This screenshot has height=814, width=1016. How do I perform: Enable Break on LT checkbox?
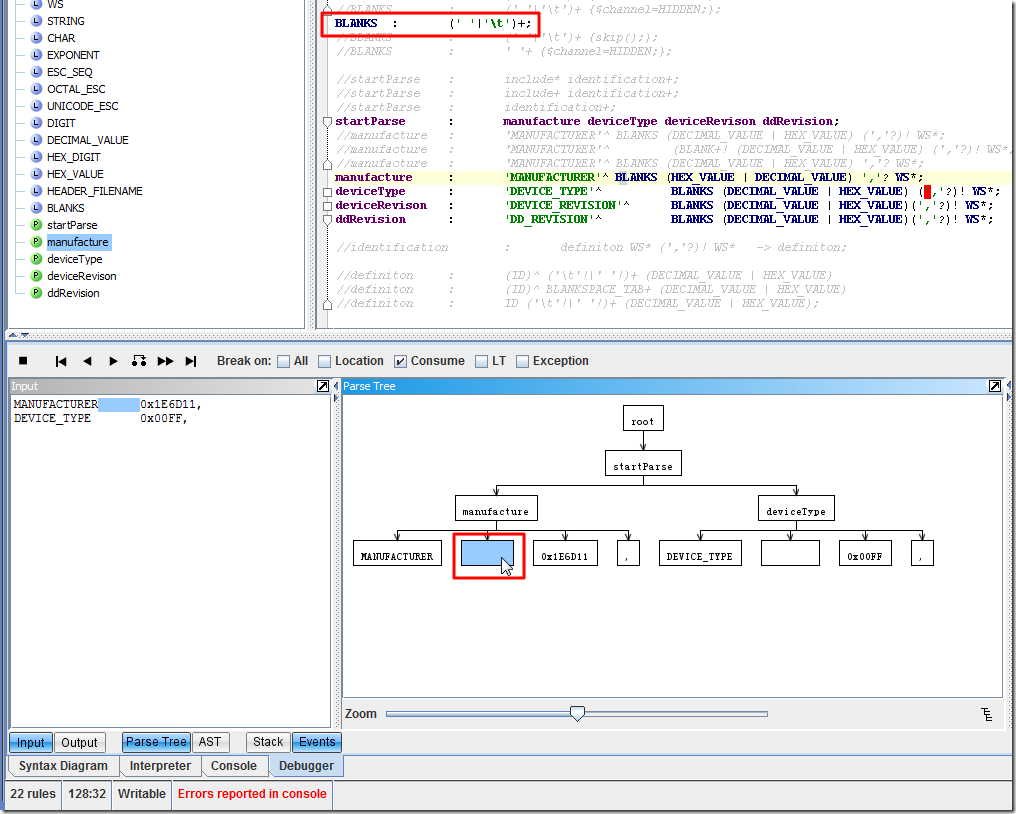(x=481, y=362)
